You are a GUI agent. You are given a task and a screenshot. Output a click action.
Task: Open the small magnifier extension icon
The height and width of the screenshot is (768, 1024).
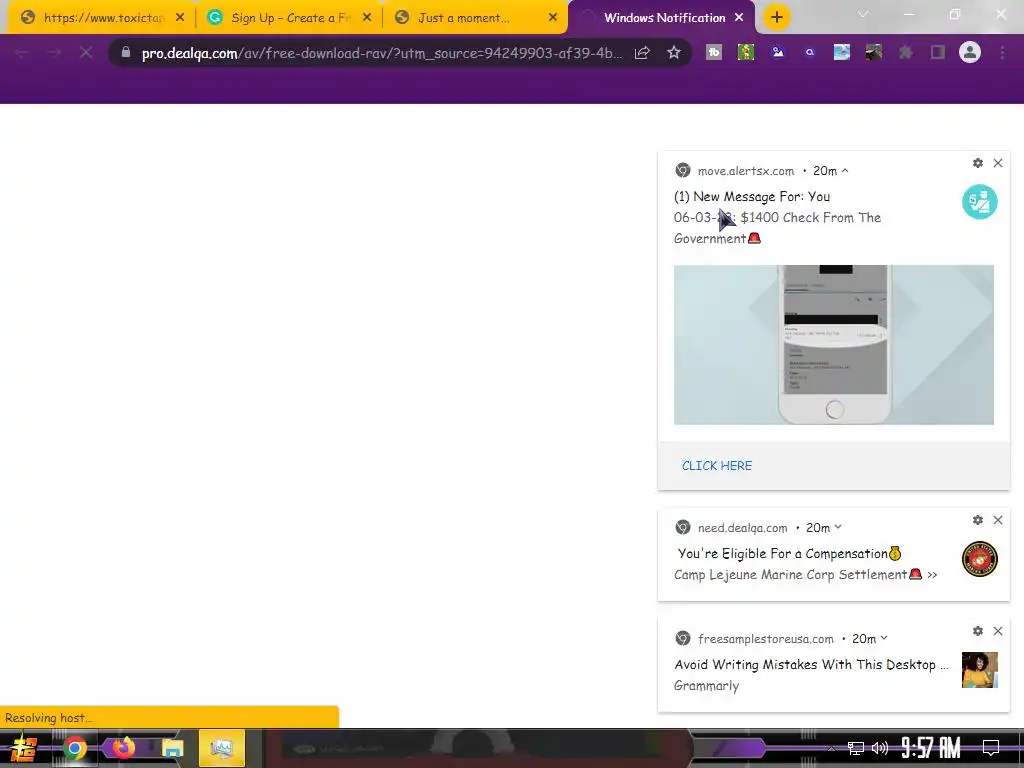coord(810,52)
